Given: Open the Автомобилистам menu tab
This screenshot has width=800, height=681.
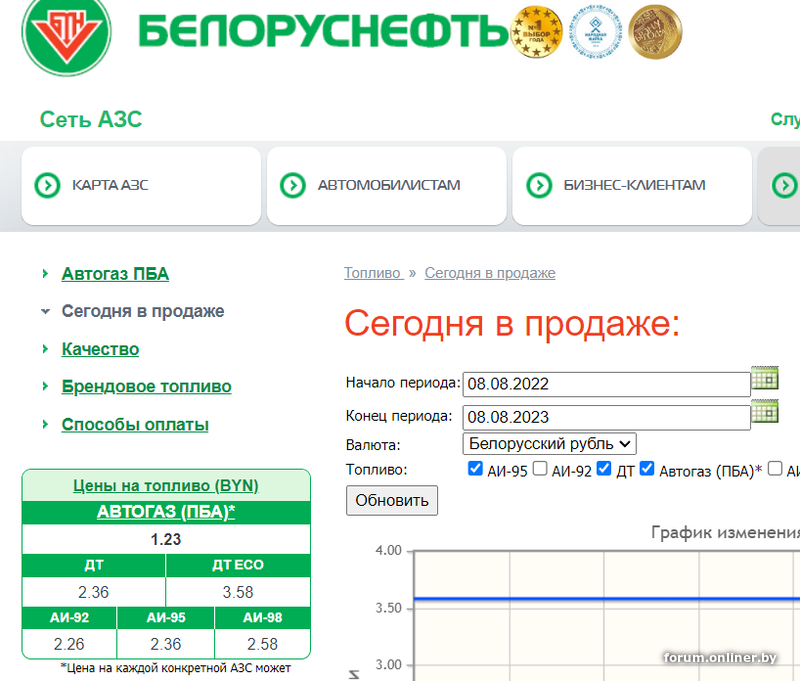Looking at the screenshot, I should click(387, 186).
